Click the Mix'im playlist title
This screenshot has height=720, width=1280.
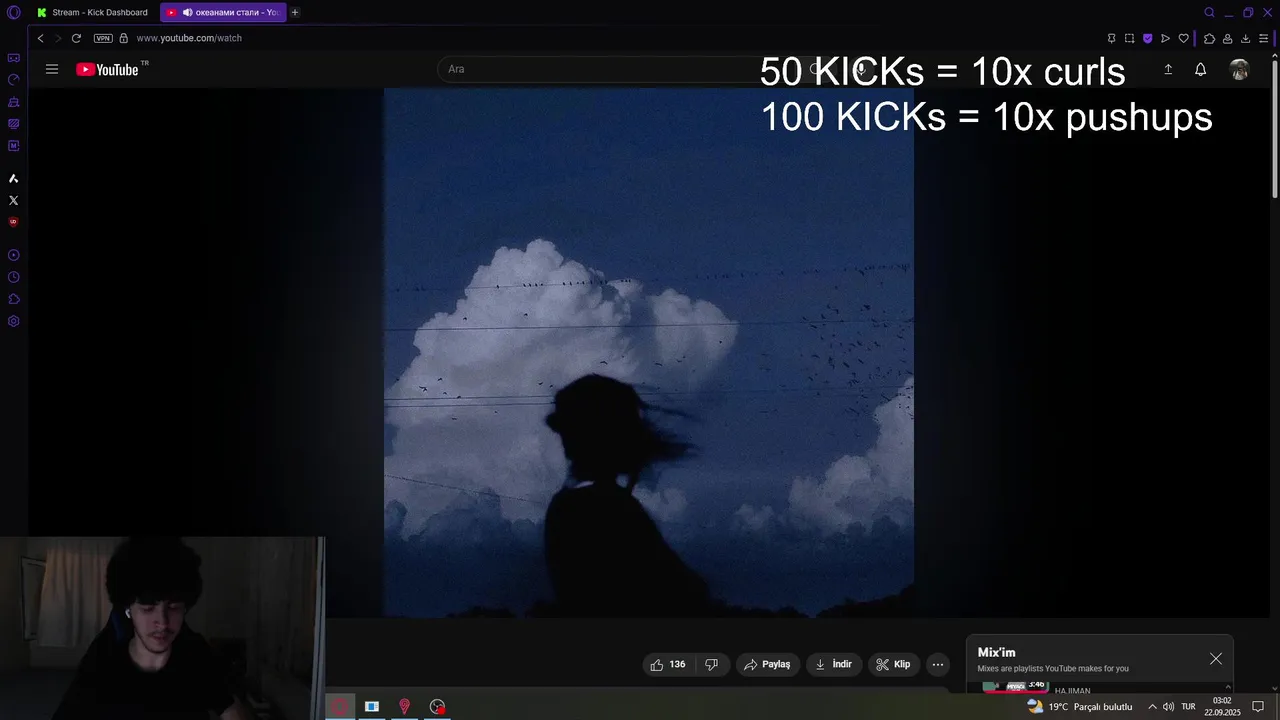(x=996, y=653)
